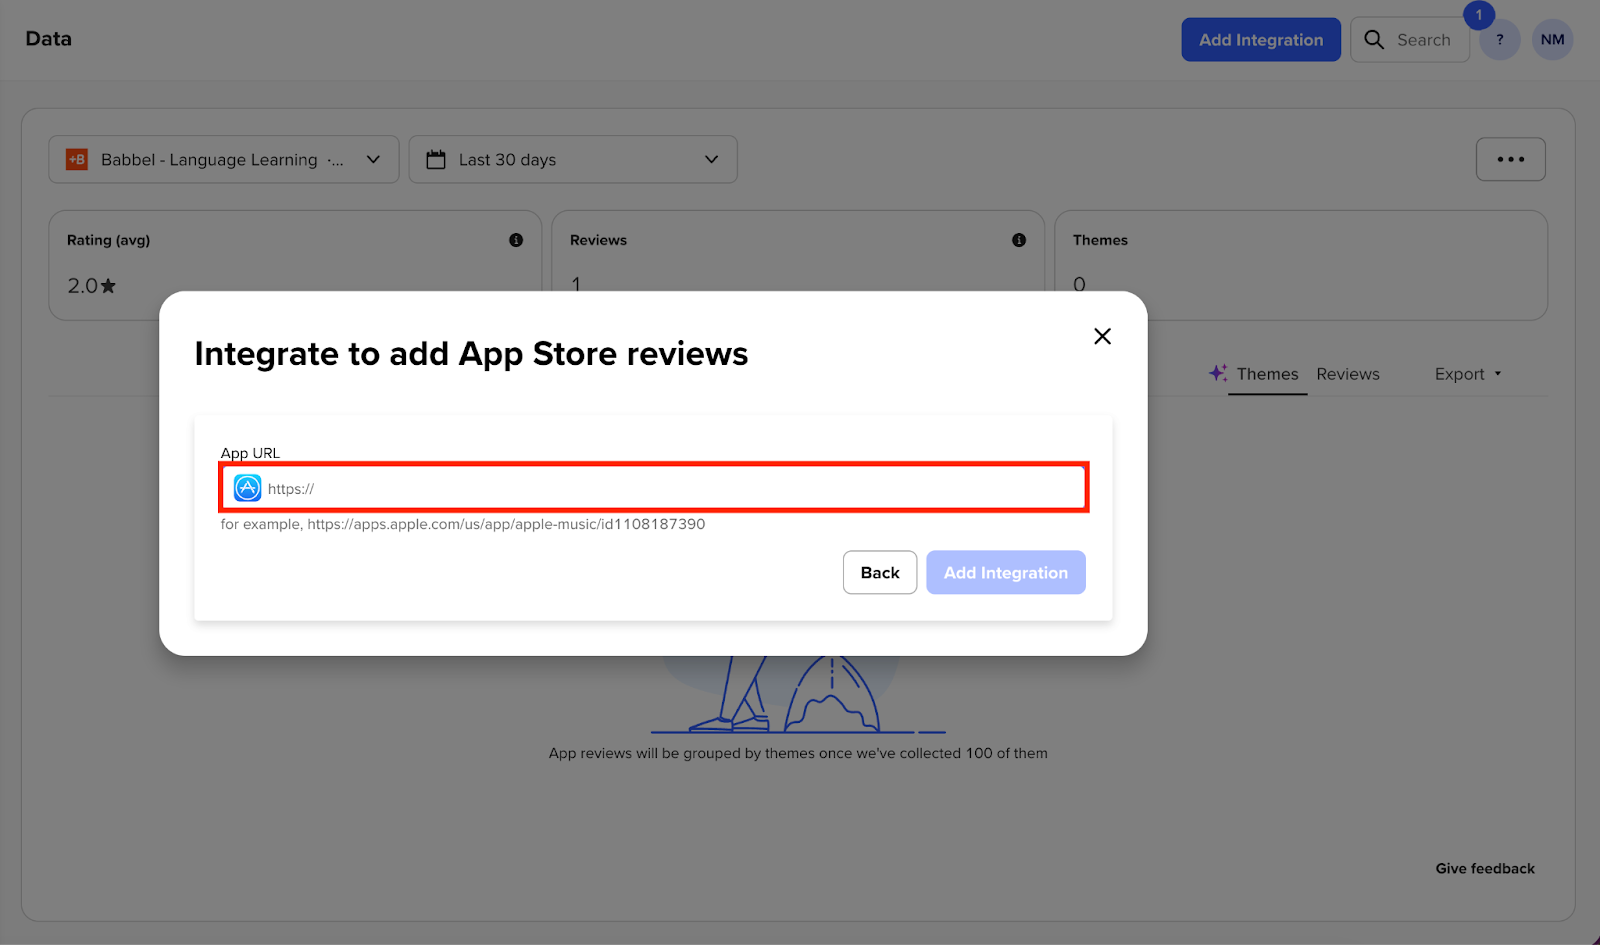
Task: Expand the Export dropdown
Action: tap(1467, 374)
